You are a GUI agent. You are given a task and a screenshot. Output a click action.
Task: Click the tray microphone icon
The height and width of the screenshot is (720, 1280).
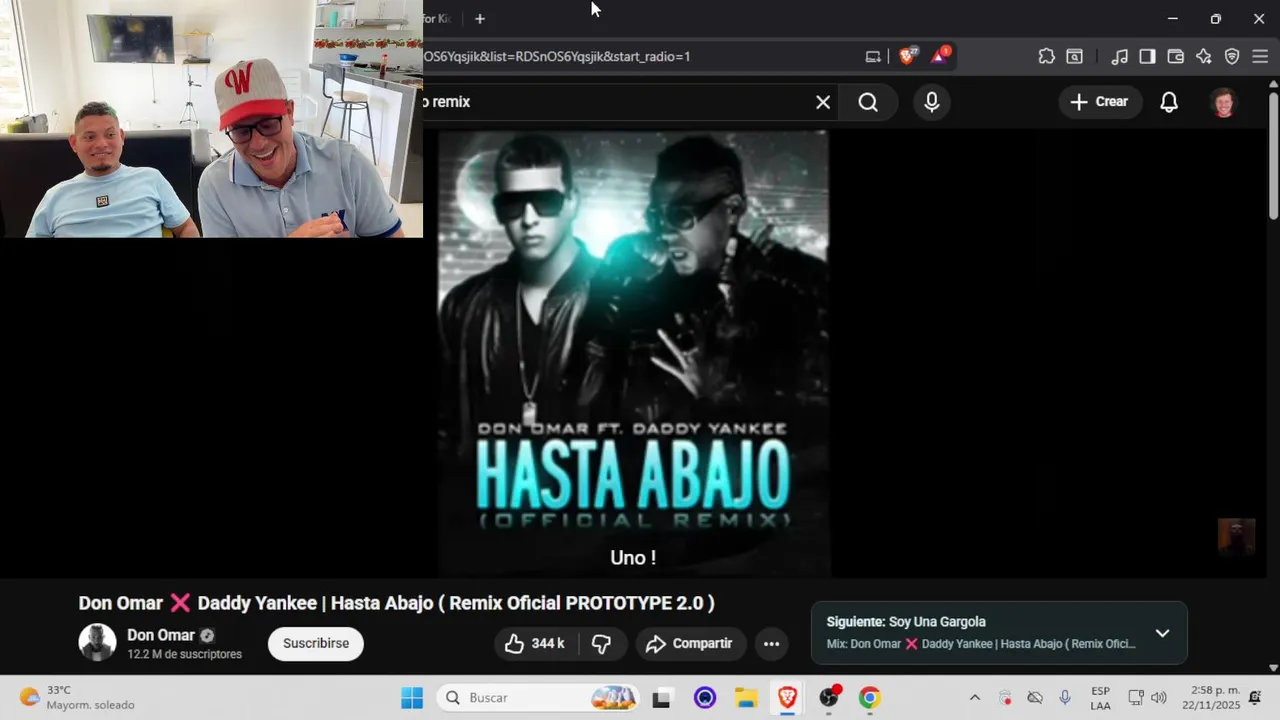(x=1065, y=698)
